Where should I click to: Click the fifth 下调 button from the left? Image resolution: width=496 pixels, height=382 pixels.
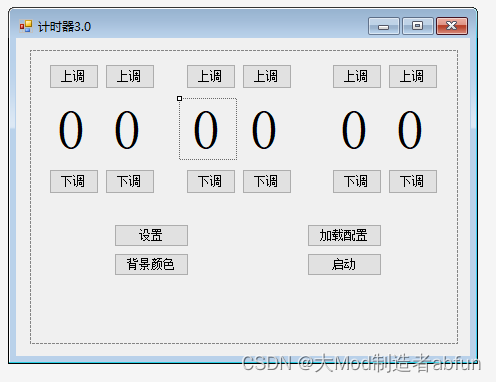(357, 181)
